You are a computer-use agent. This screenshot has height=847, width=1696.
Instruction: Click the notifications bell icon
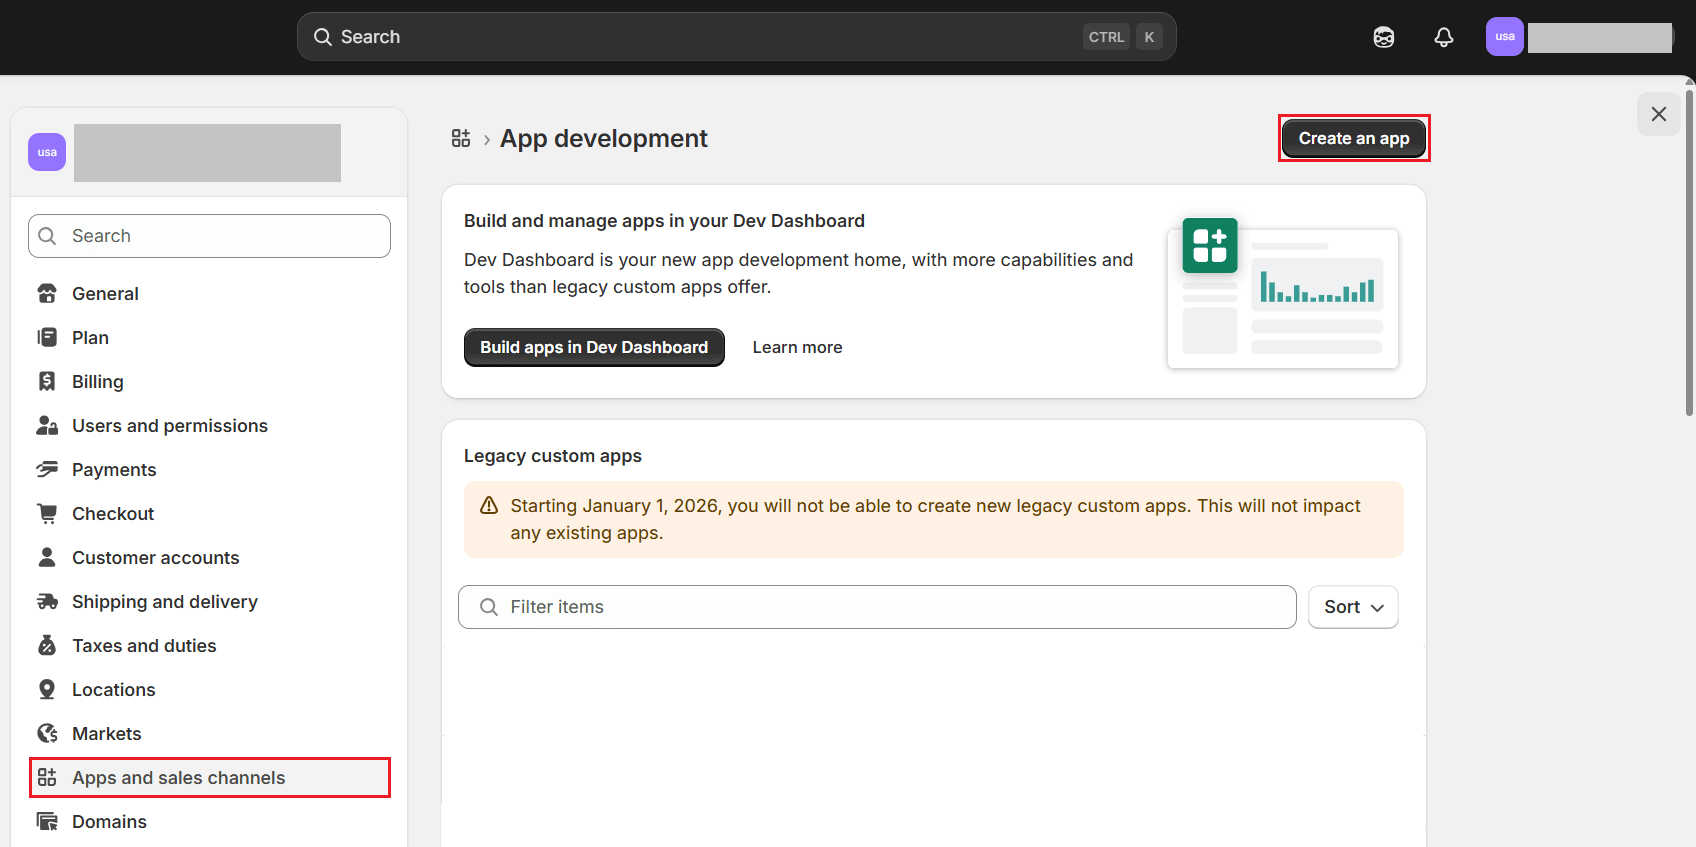1443,37
